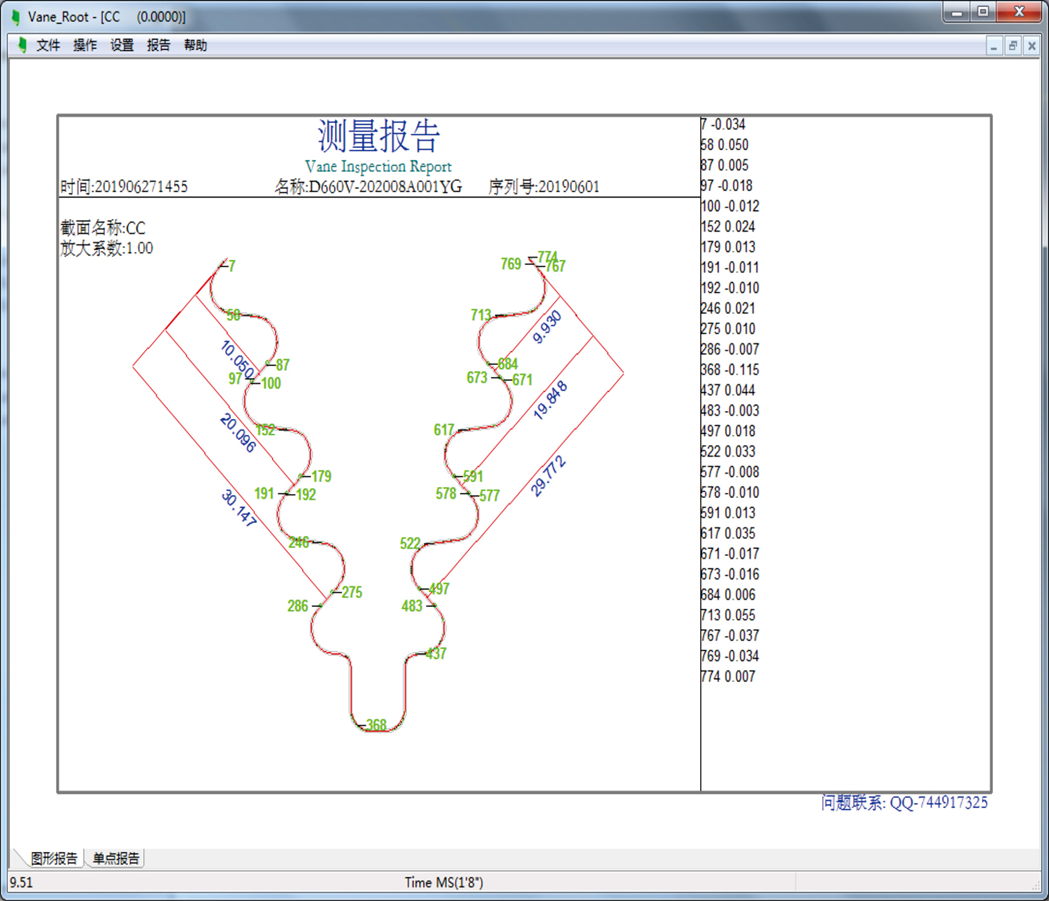Open the 帮助 menu
Viewport: 1049px width, 901px height.
point(195,45)
